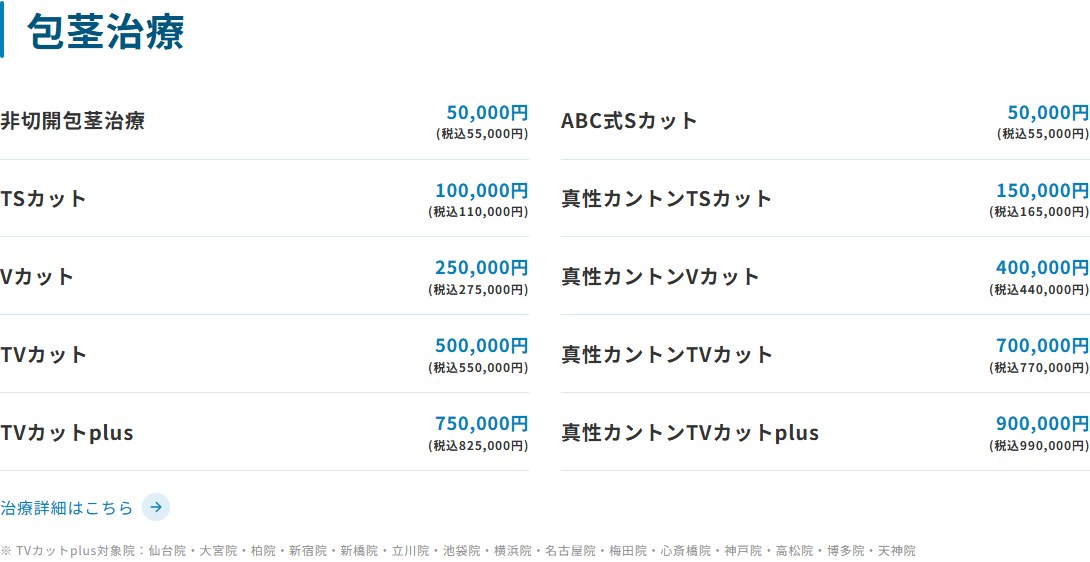
Task: Select the TVカット treatment name
Action: click(44, 355)
